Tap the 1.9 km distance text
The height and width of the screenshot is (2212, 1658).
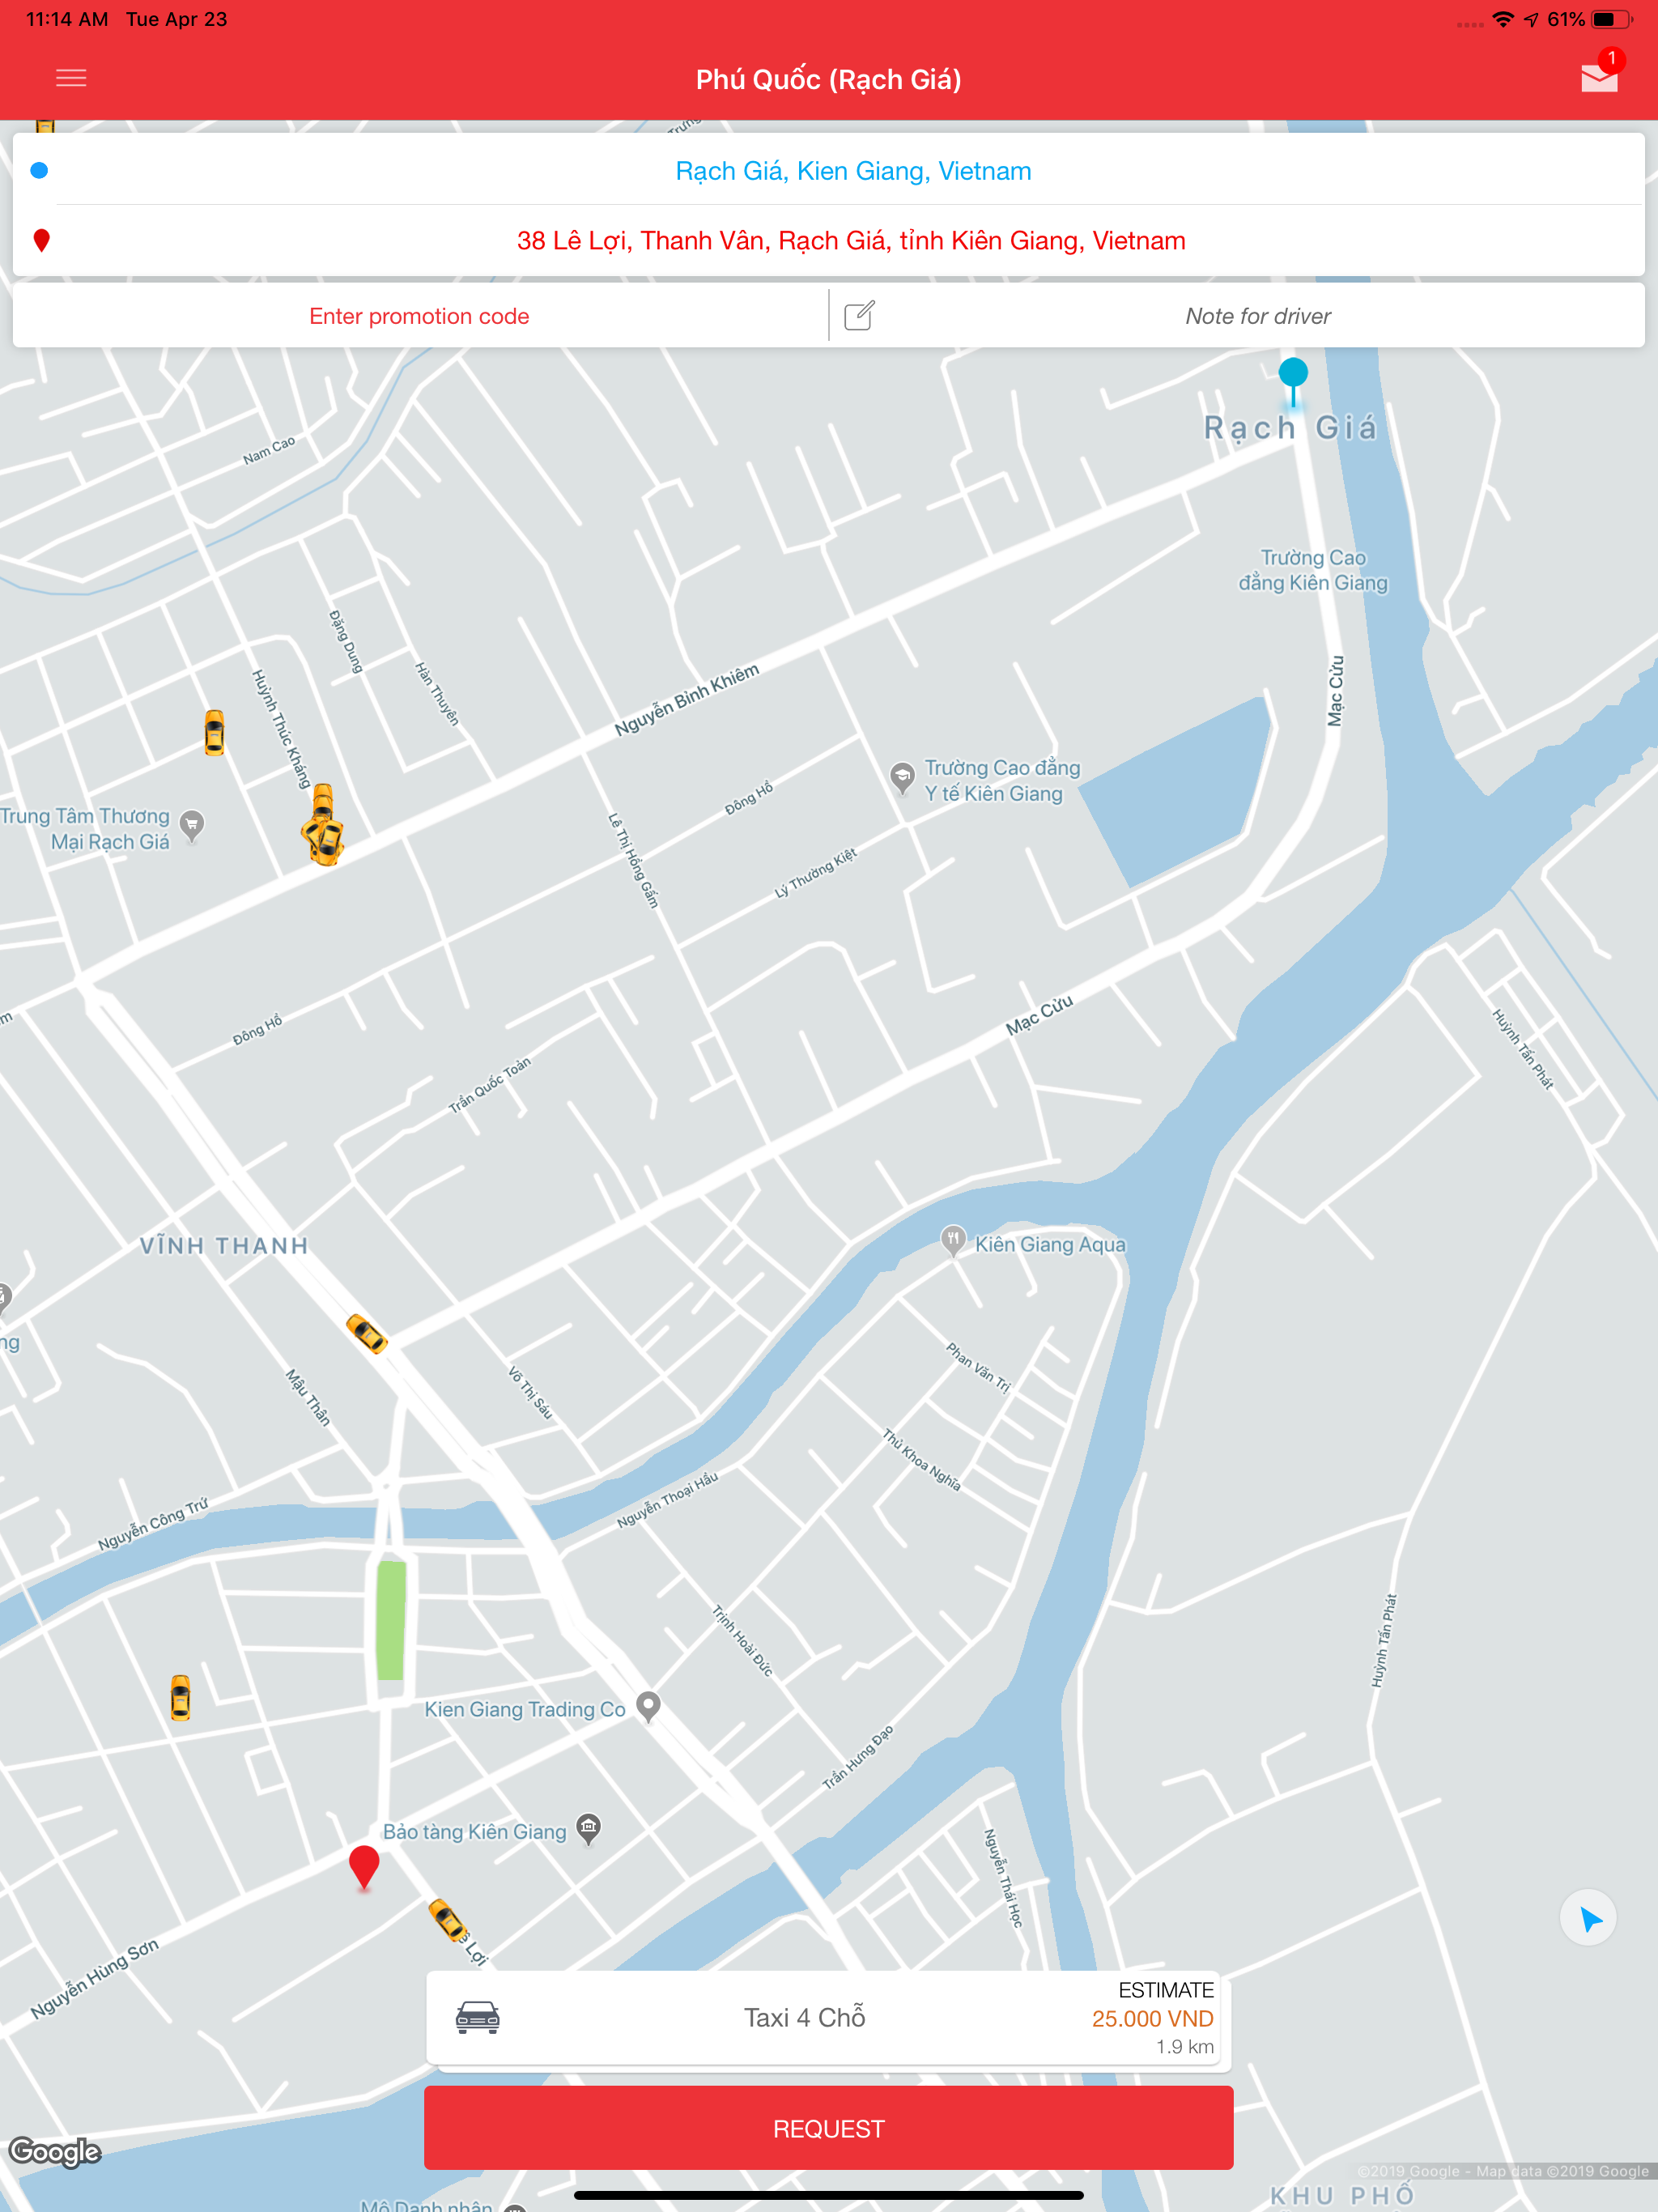coord(1185,2046)
